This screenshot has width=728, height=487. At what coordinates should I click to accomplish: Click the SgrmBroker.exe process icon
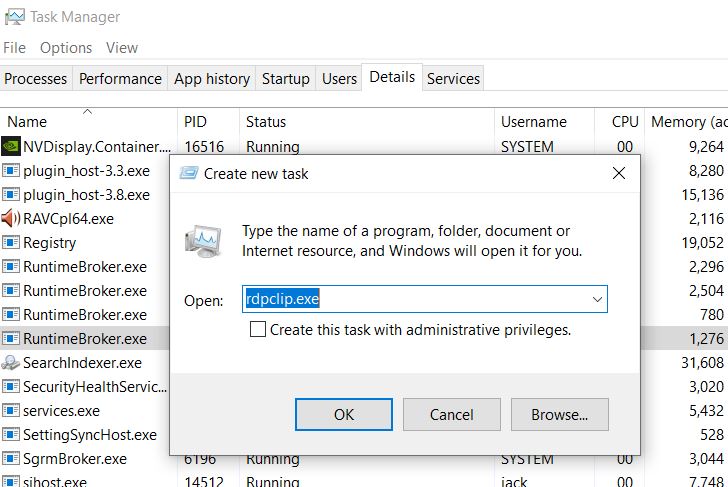11,459
